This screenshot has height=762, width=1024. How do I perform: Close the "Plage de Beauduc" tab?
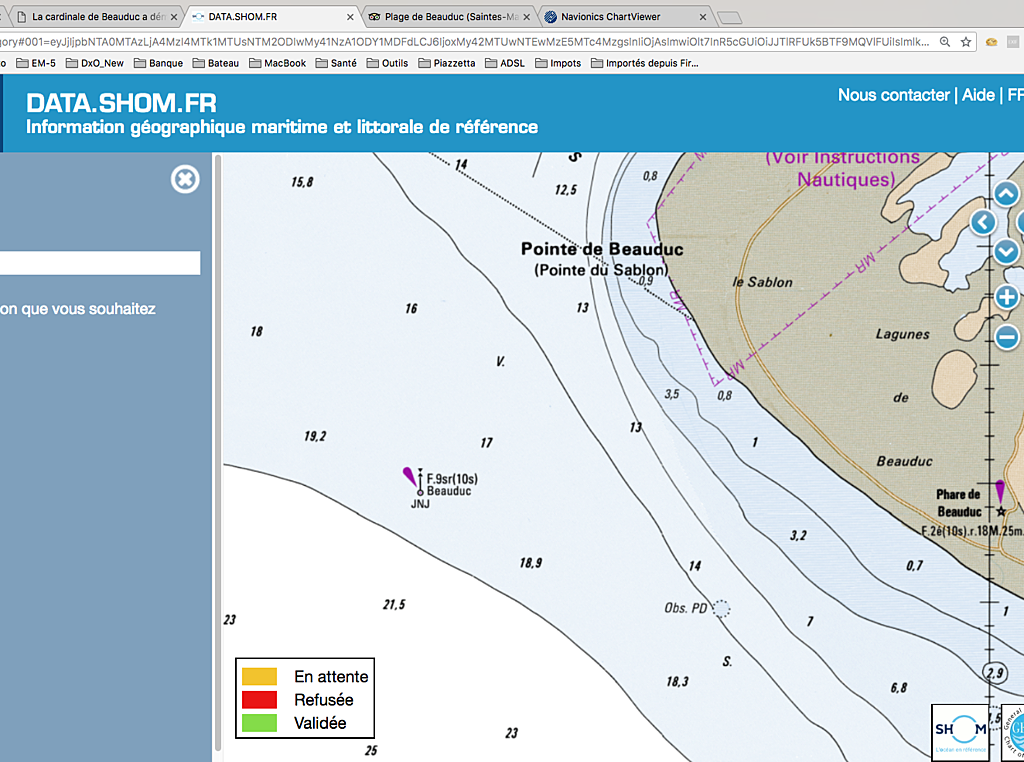click(x=526, y=17)
